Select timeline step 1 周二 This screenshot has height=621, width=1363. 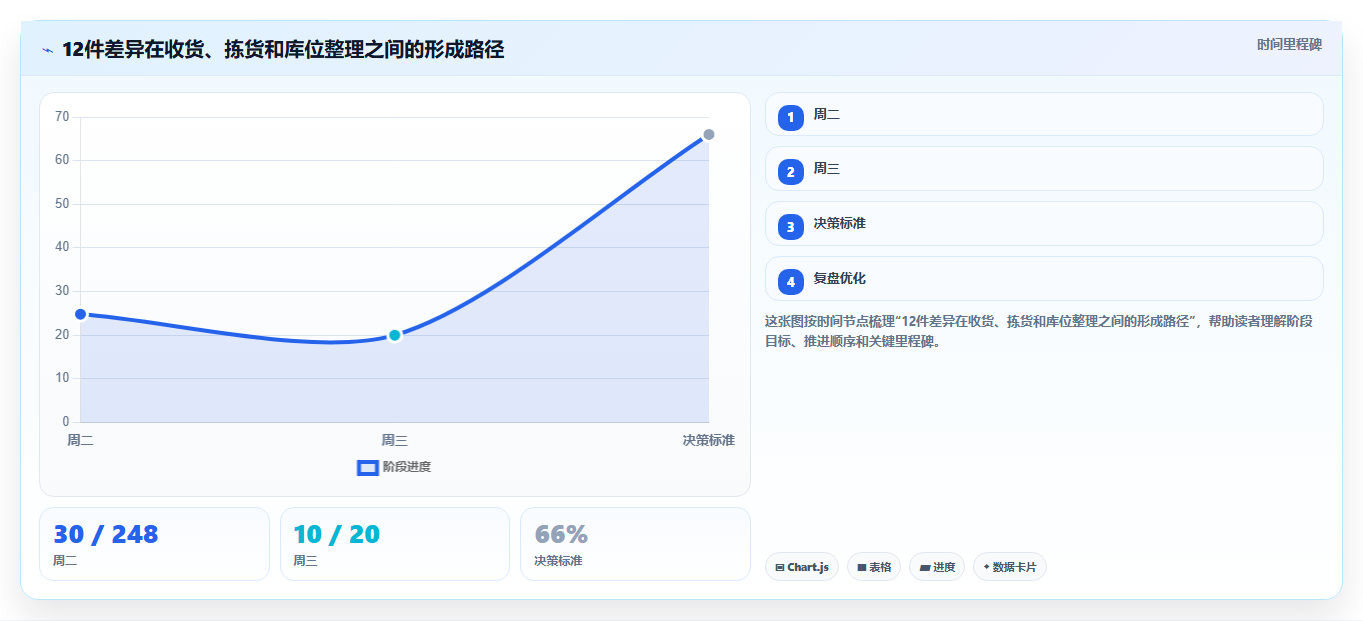pyautogui.click(x=1044, y=114)
